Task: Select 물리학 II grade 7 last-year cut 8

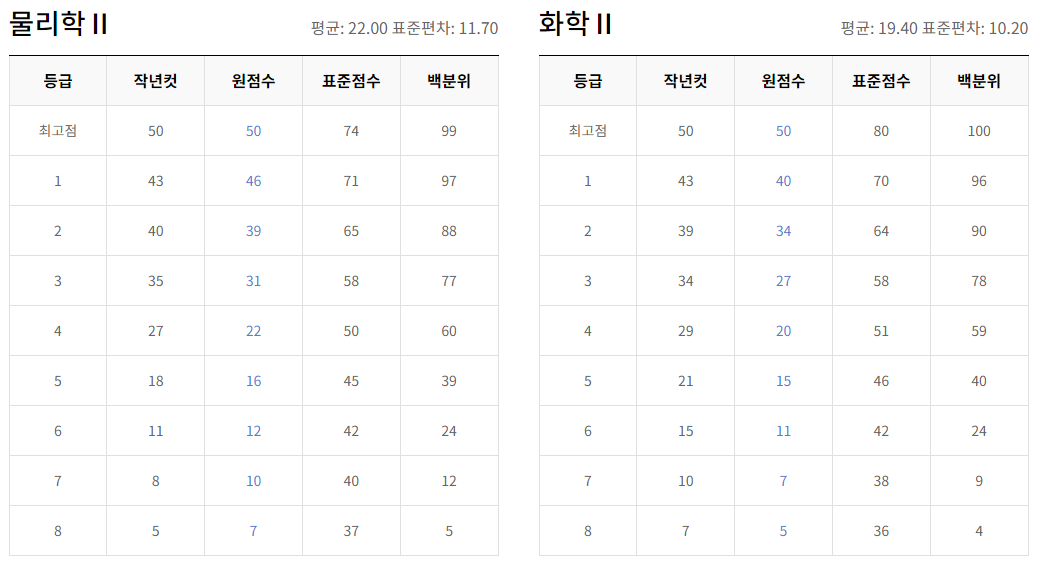Action: click(x=156, y=481)
